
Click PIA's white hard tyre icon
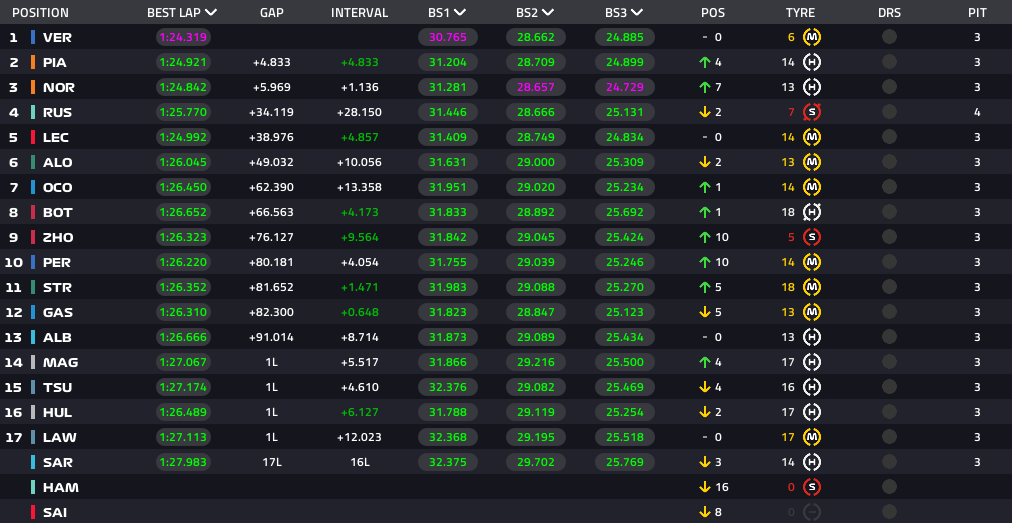(812, 63)
